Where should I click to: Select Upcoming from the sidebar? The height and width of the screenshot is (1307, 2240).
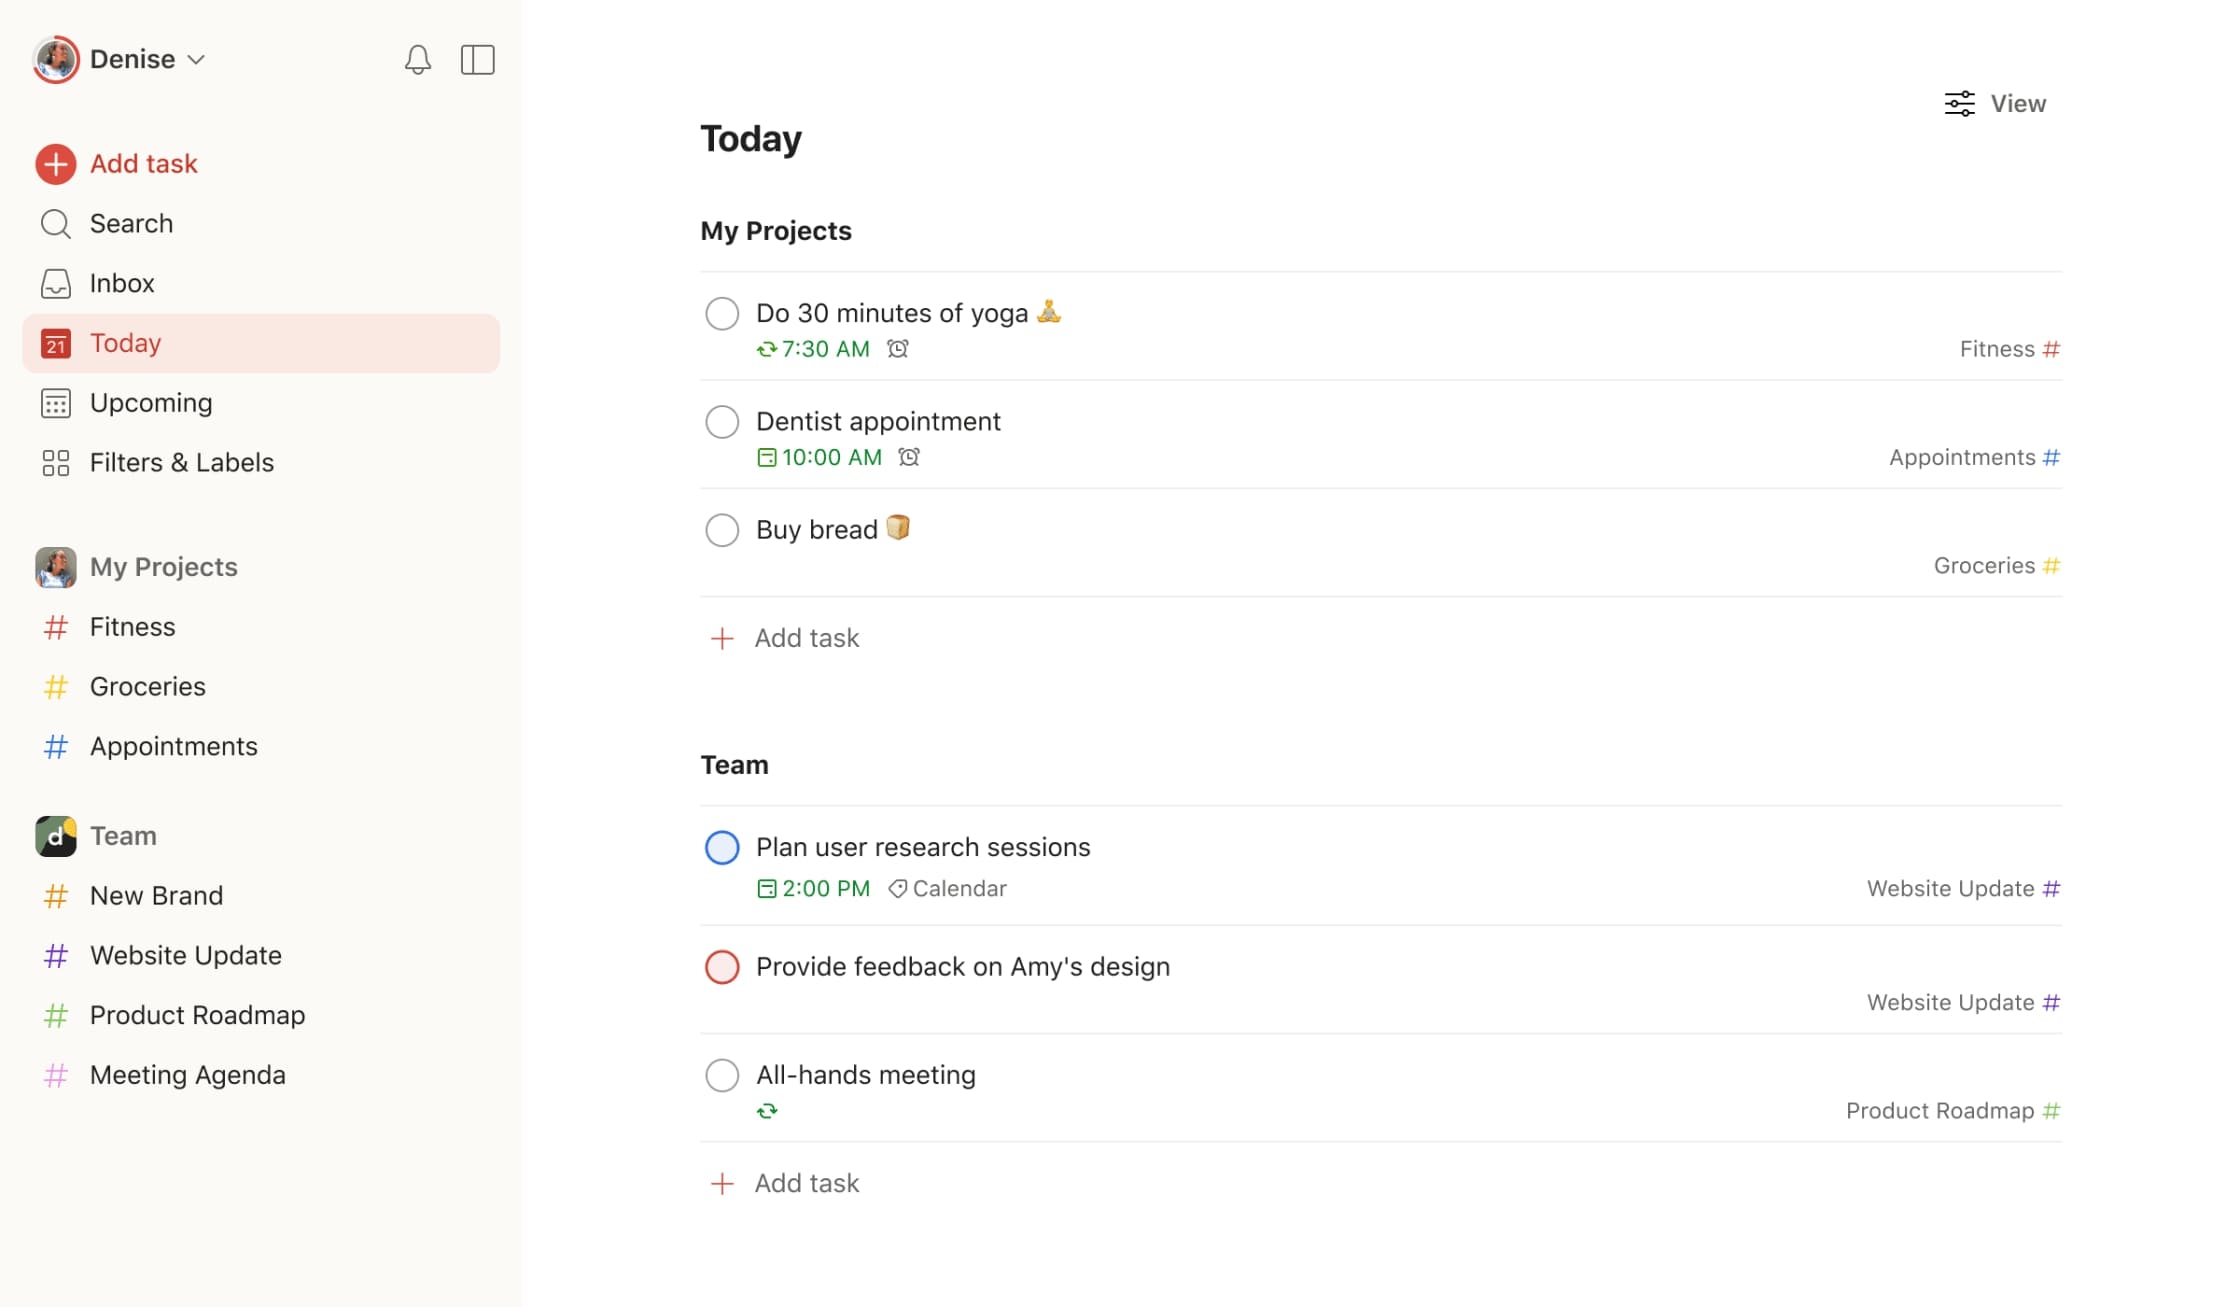(151, 401)
